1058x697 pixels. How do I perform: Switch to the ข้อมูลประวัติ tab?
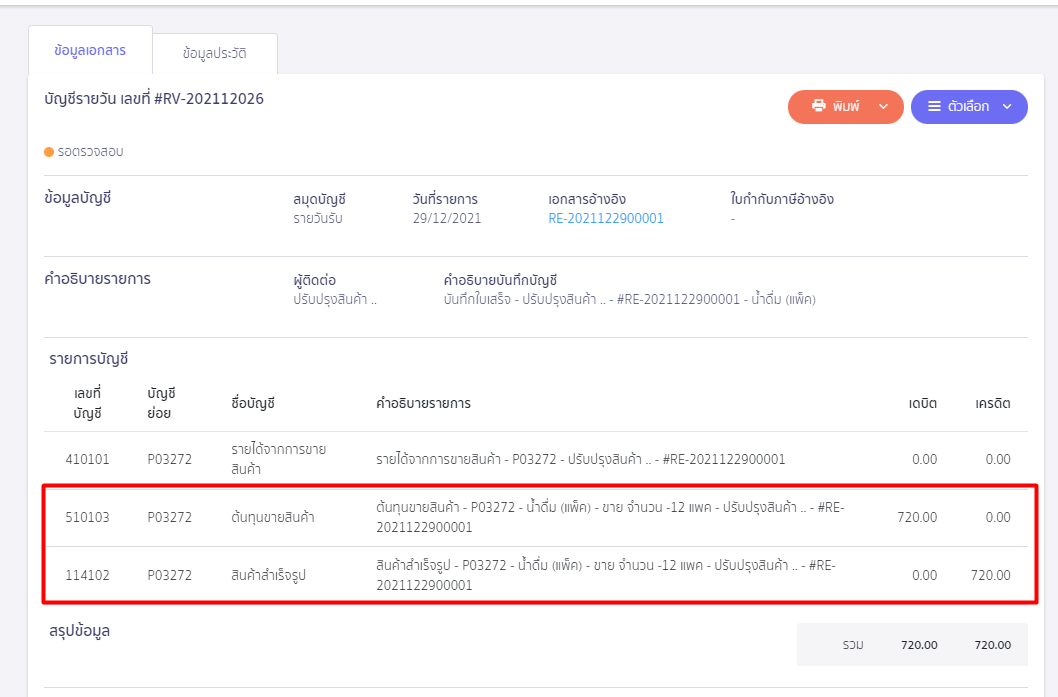215,53
